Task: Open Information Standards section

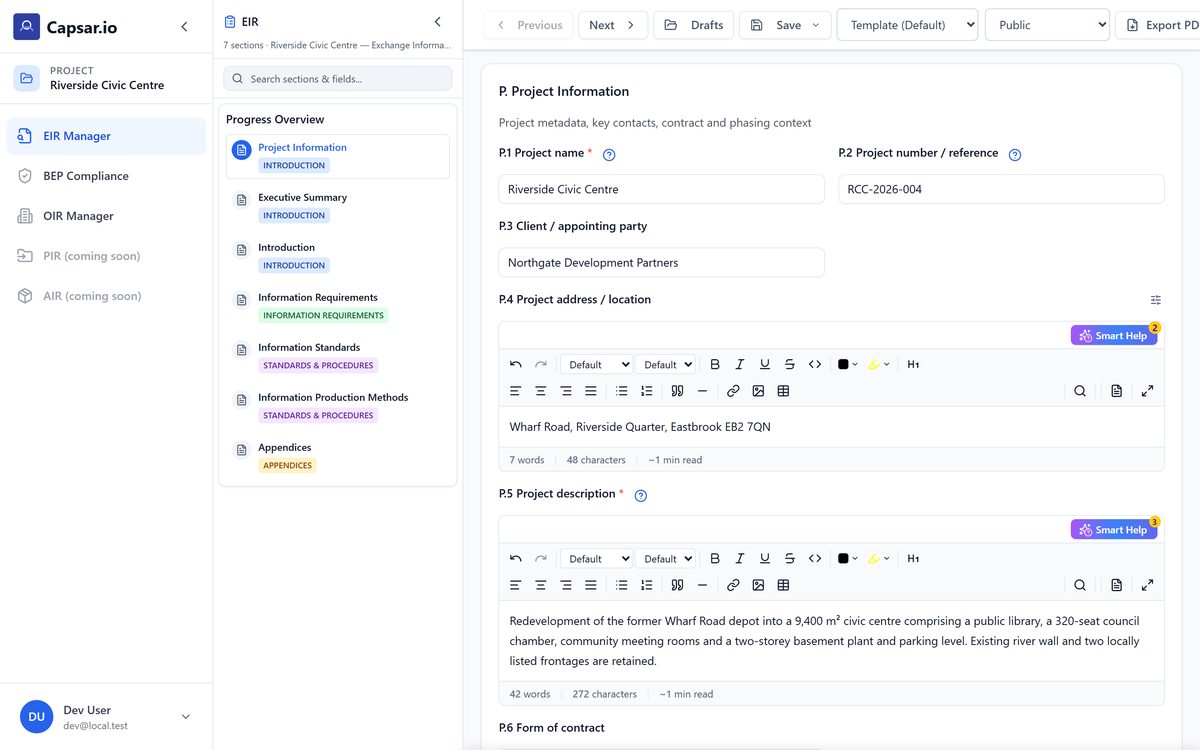Action: (x=338, y=356)
